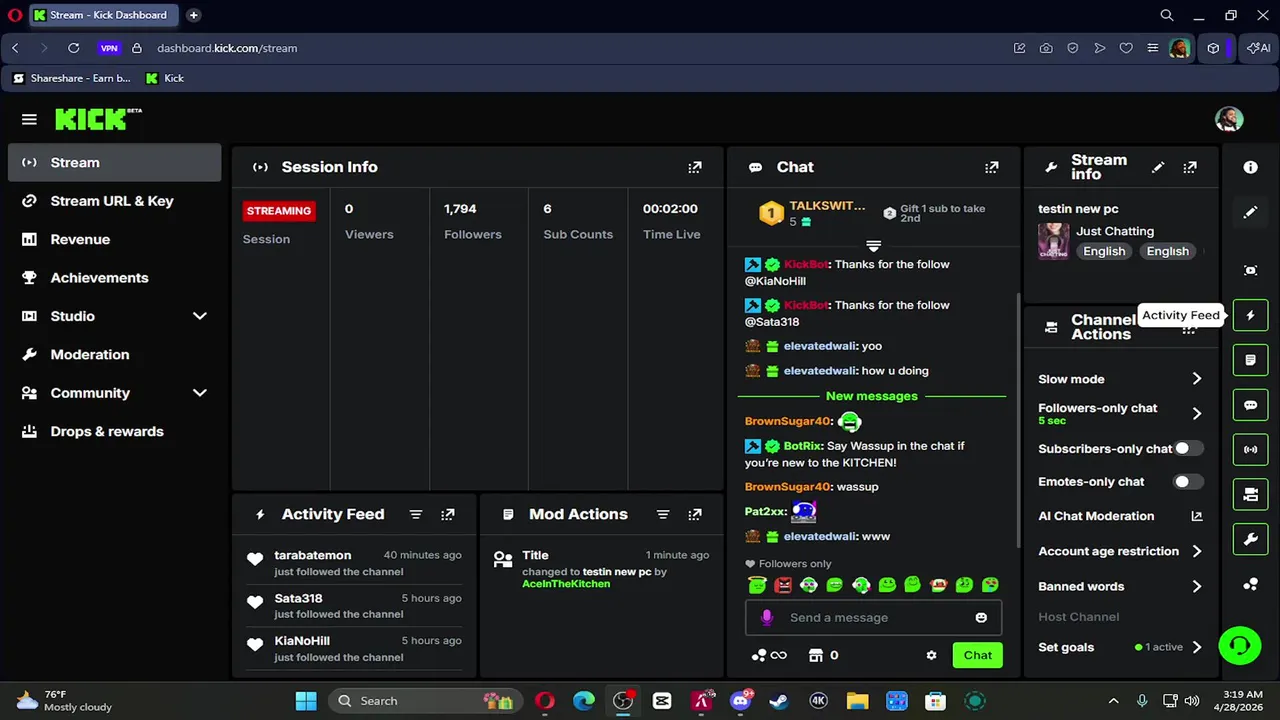
Task: Open Discord from the taskbar
Action: click(x=740, y=701)
